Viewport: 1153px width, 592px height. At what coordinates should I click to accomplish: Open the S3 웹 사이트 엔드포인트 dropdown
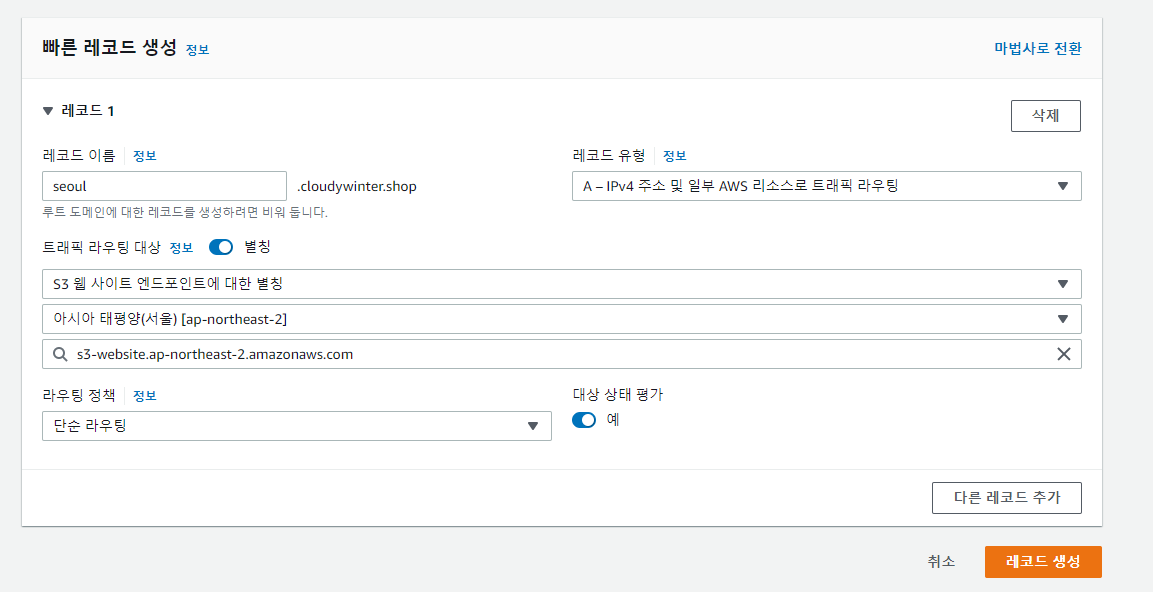tap(562, 284)
